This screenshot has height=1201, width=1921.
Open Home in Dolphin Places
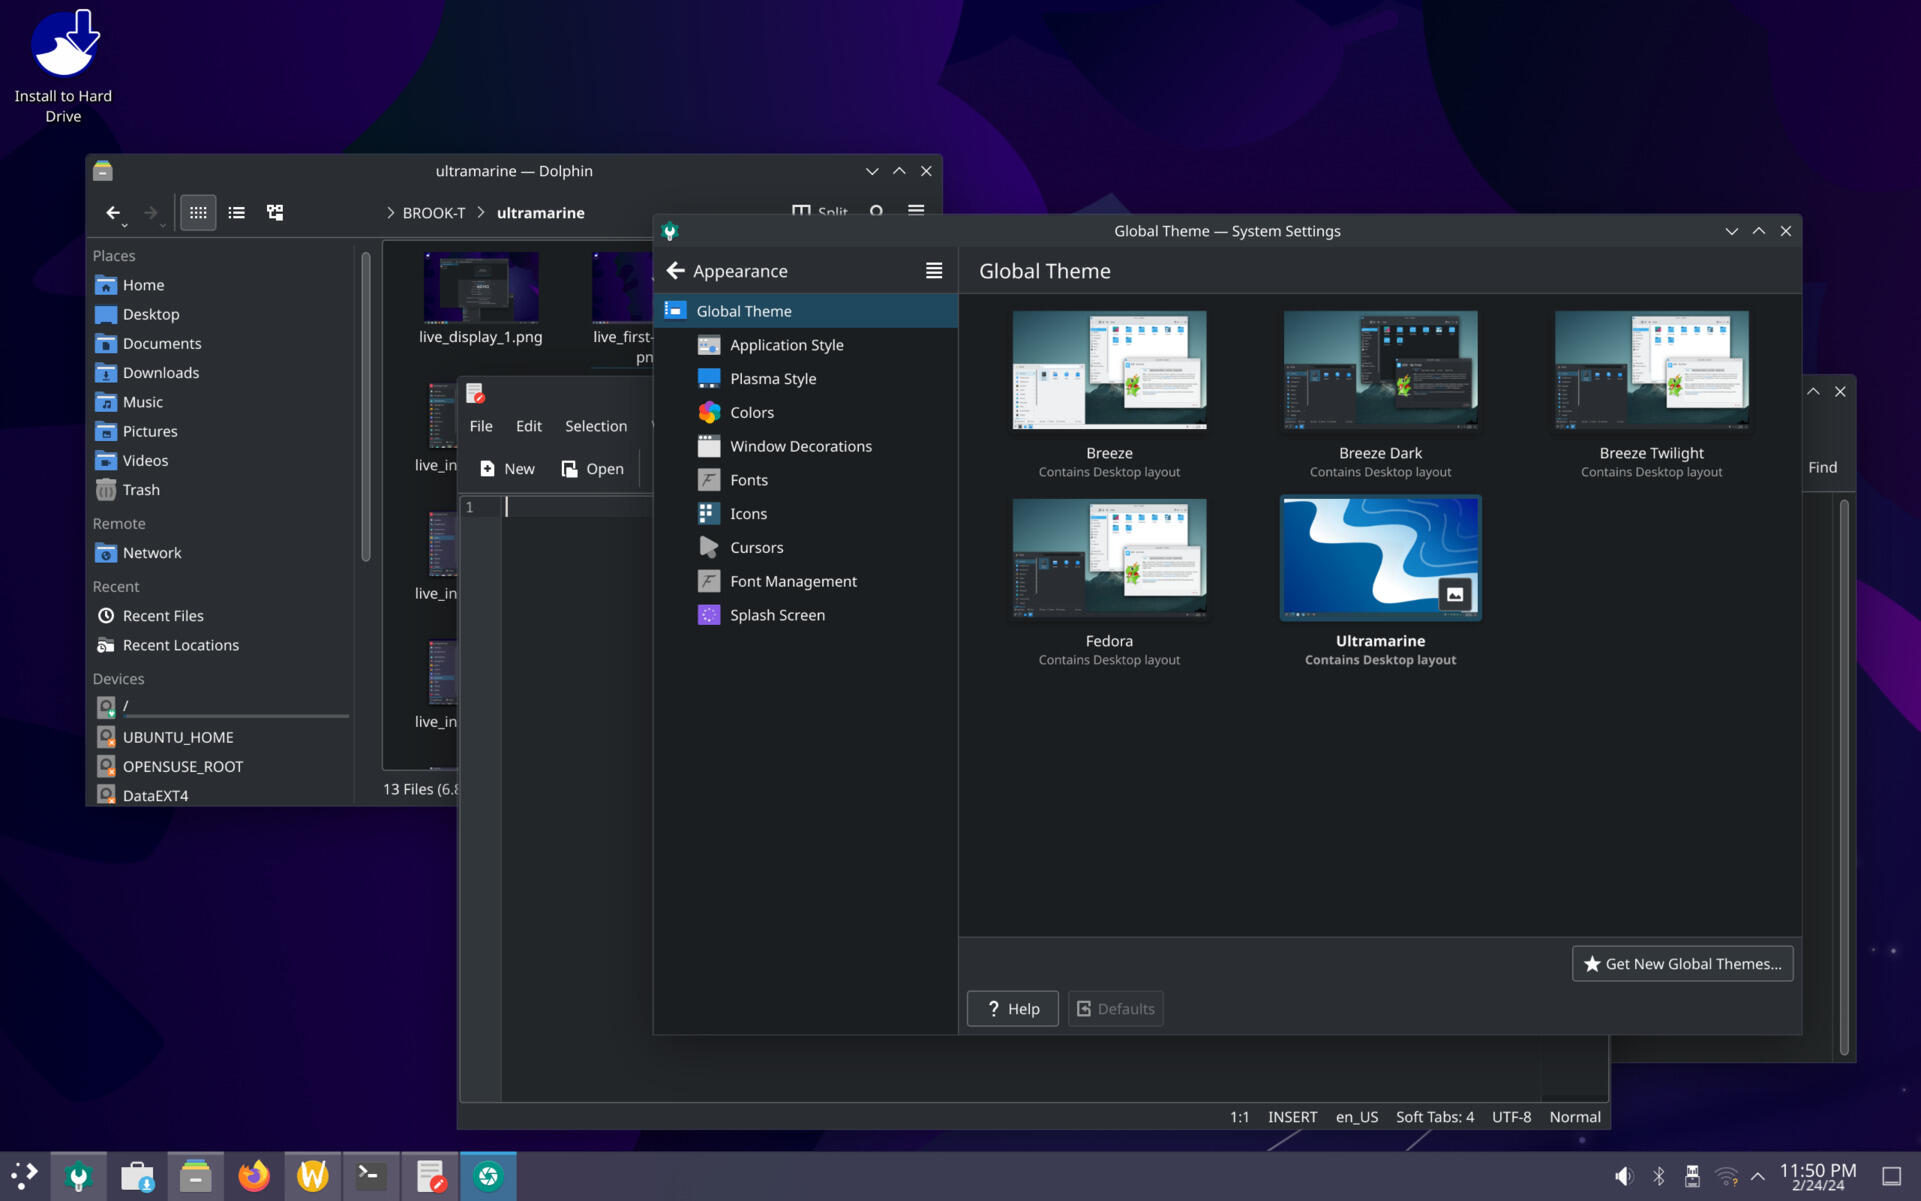[x=220, y=285]
